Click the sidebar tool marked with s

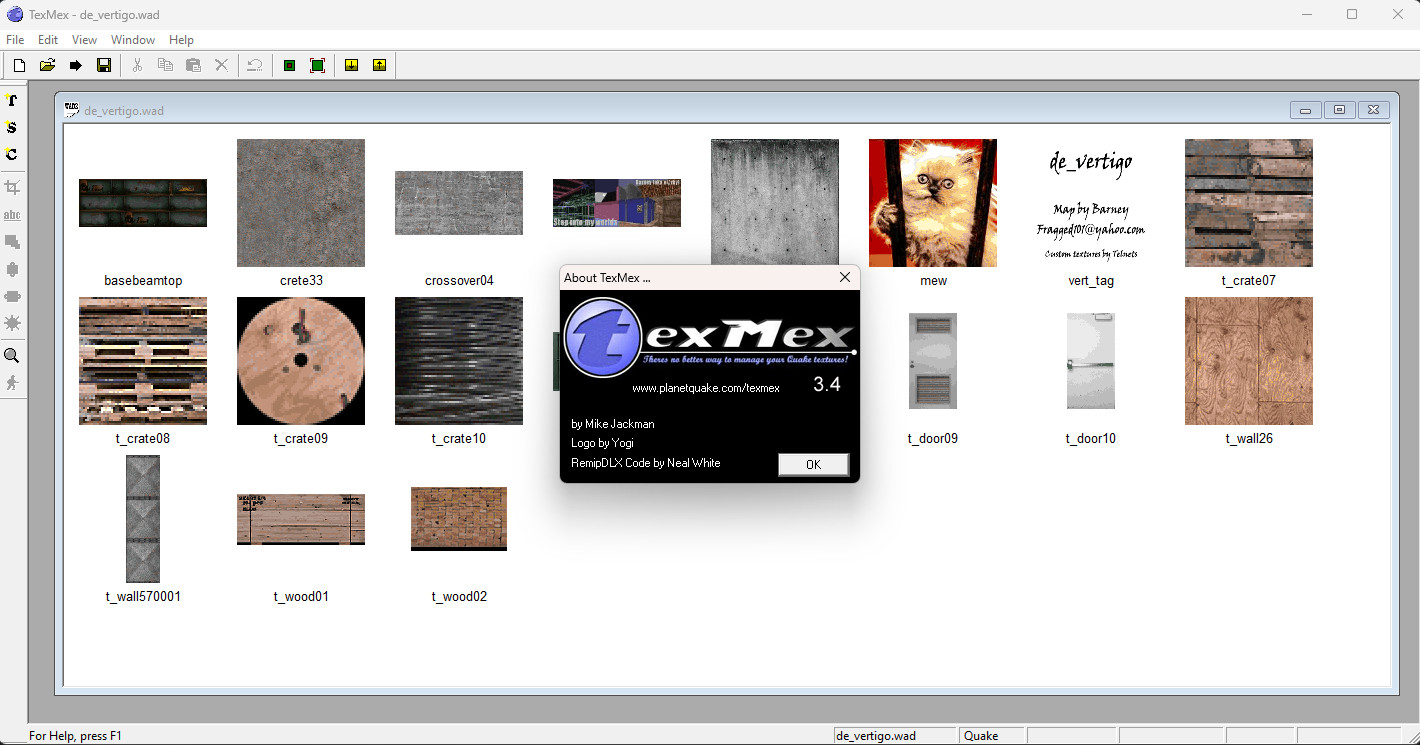tap(12, 127)
